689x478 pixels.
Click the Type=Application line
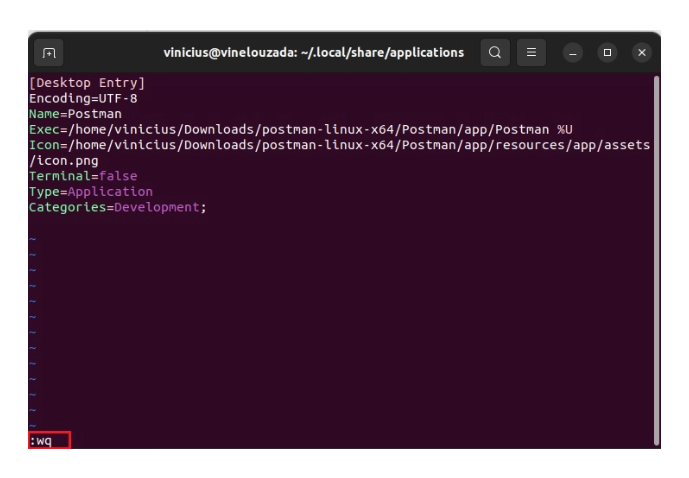click(x=91, y=192)
